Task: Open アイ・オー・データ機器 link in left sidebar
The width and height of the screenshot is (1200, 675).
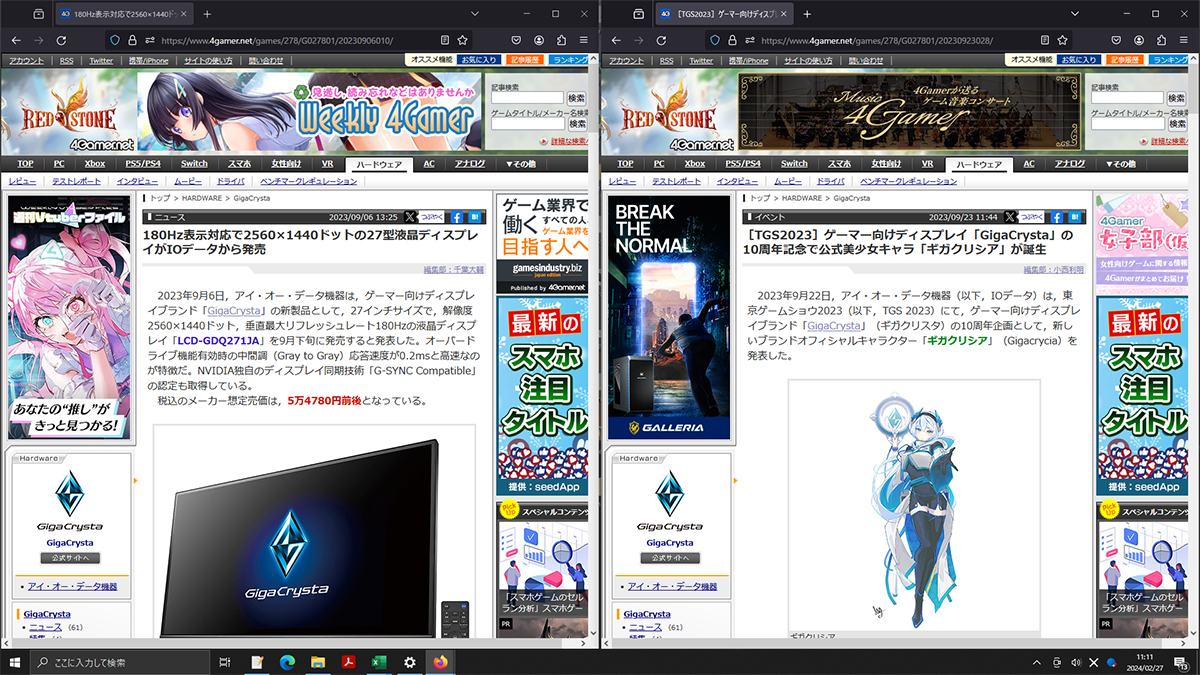Action: [x=72, y=586]
